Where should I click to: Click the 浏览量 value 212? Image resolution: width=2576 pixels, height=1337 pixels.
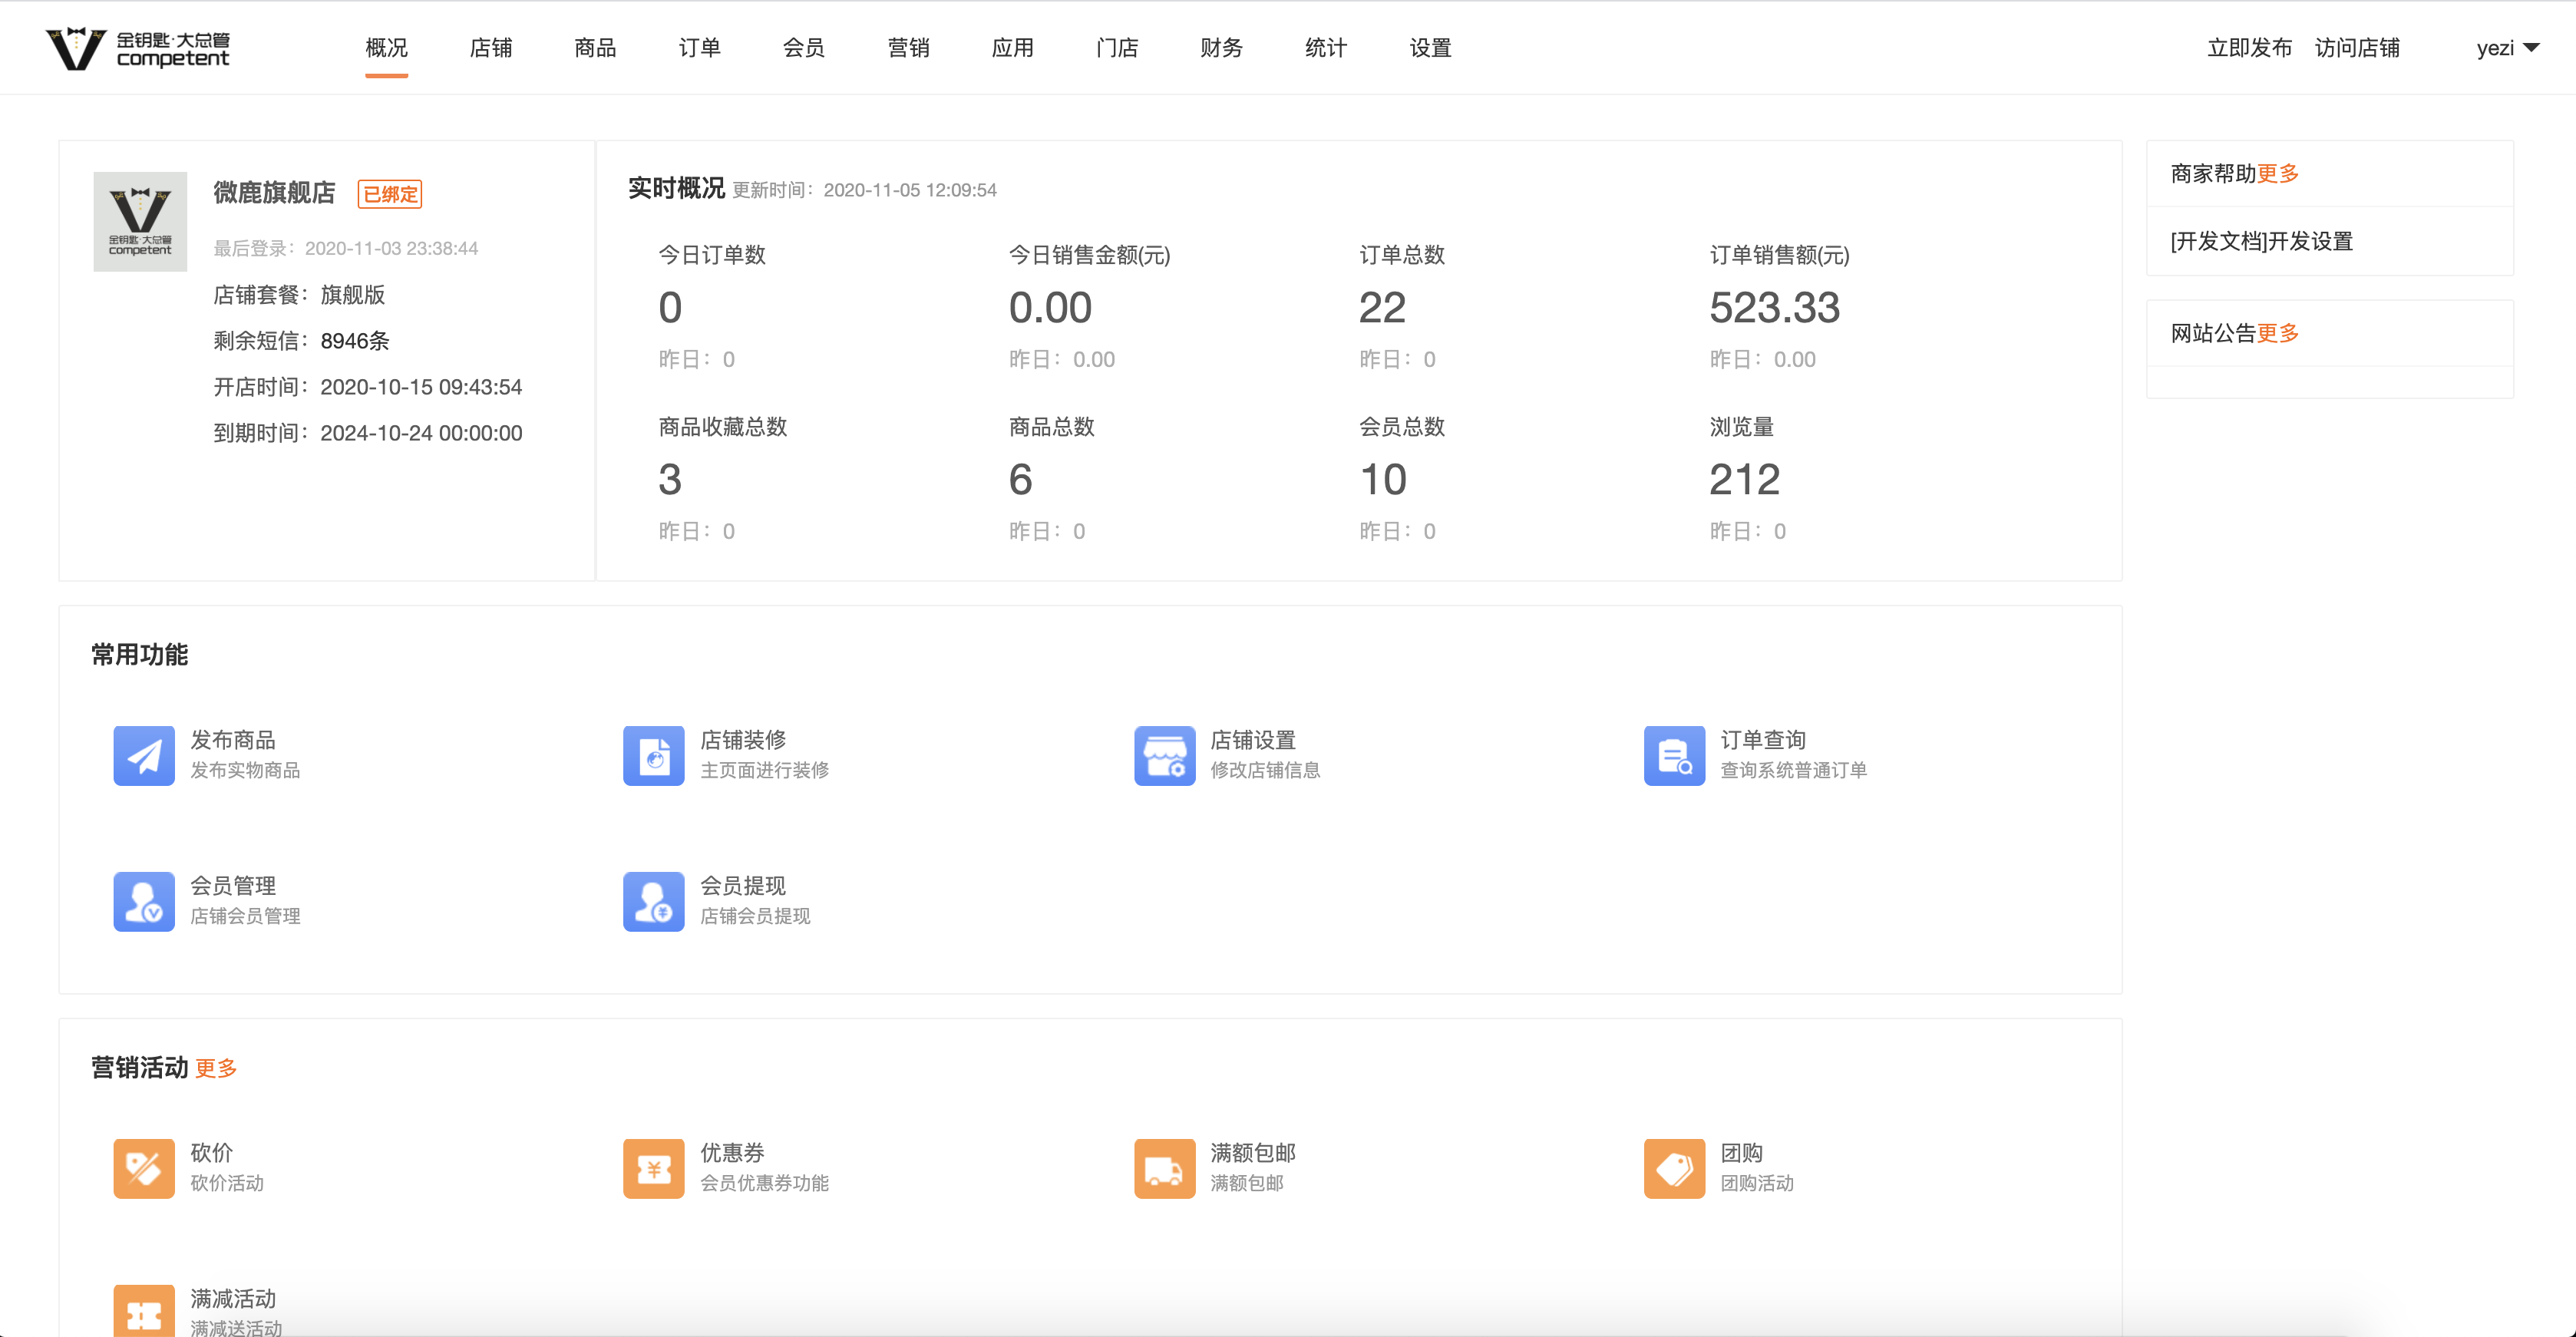tap(1745, 480)
